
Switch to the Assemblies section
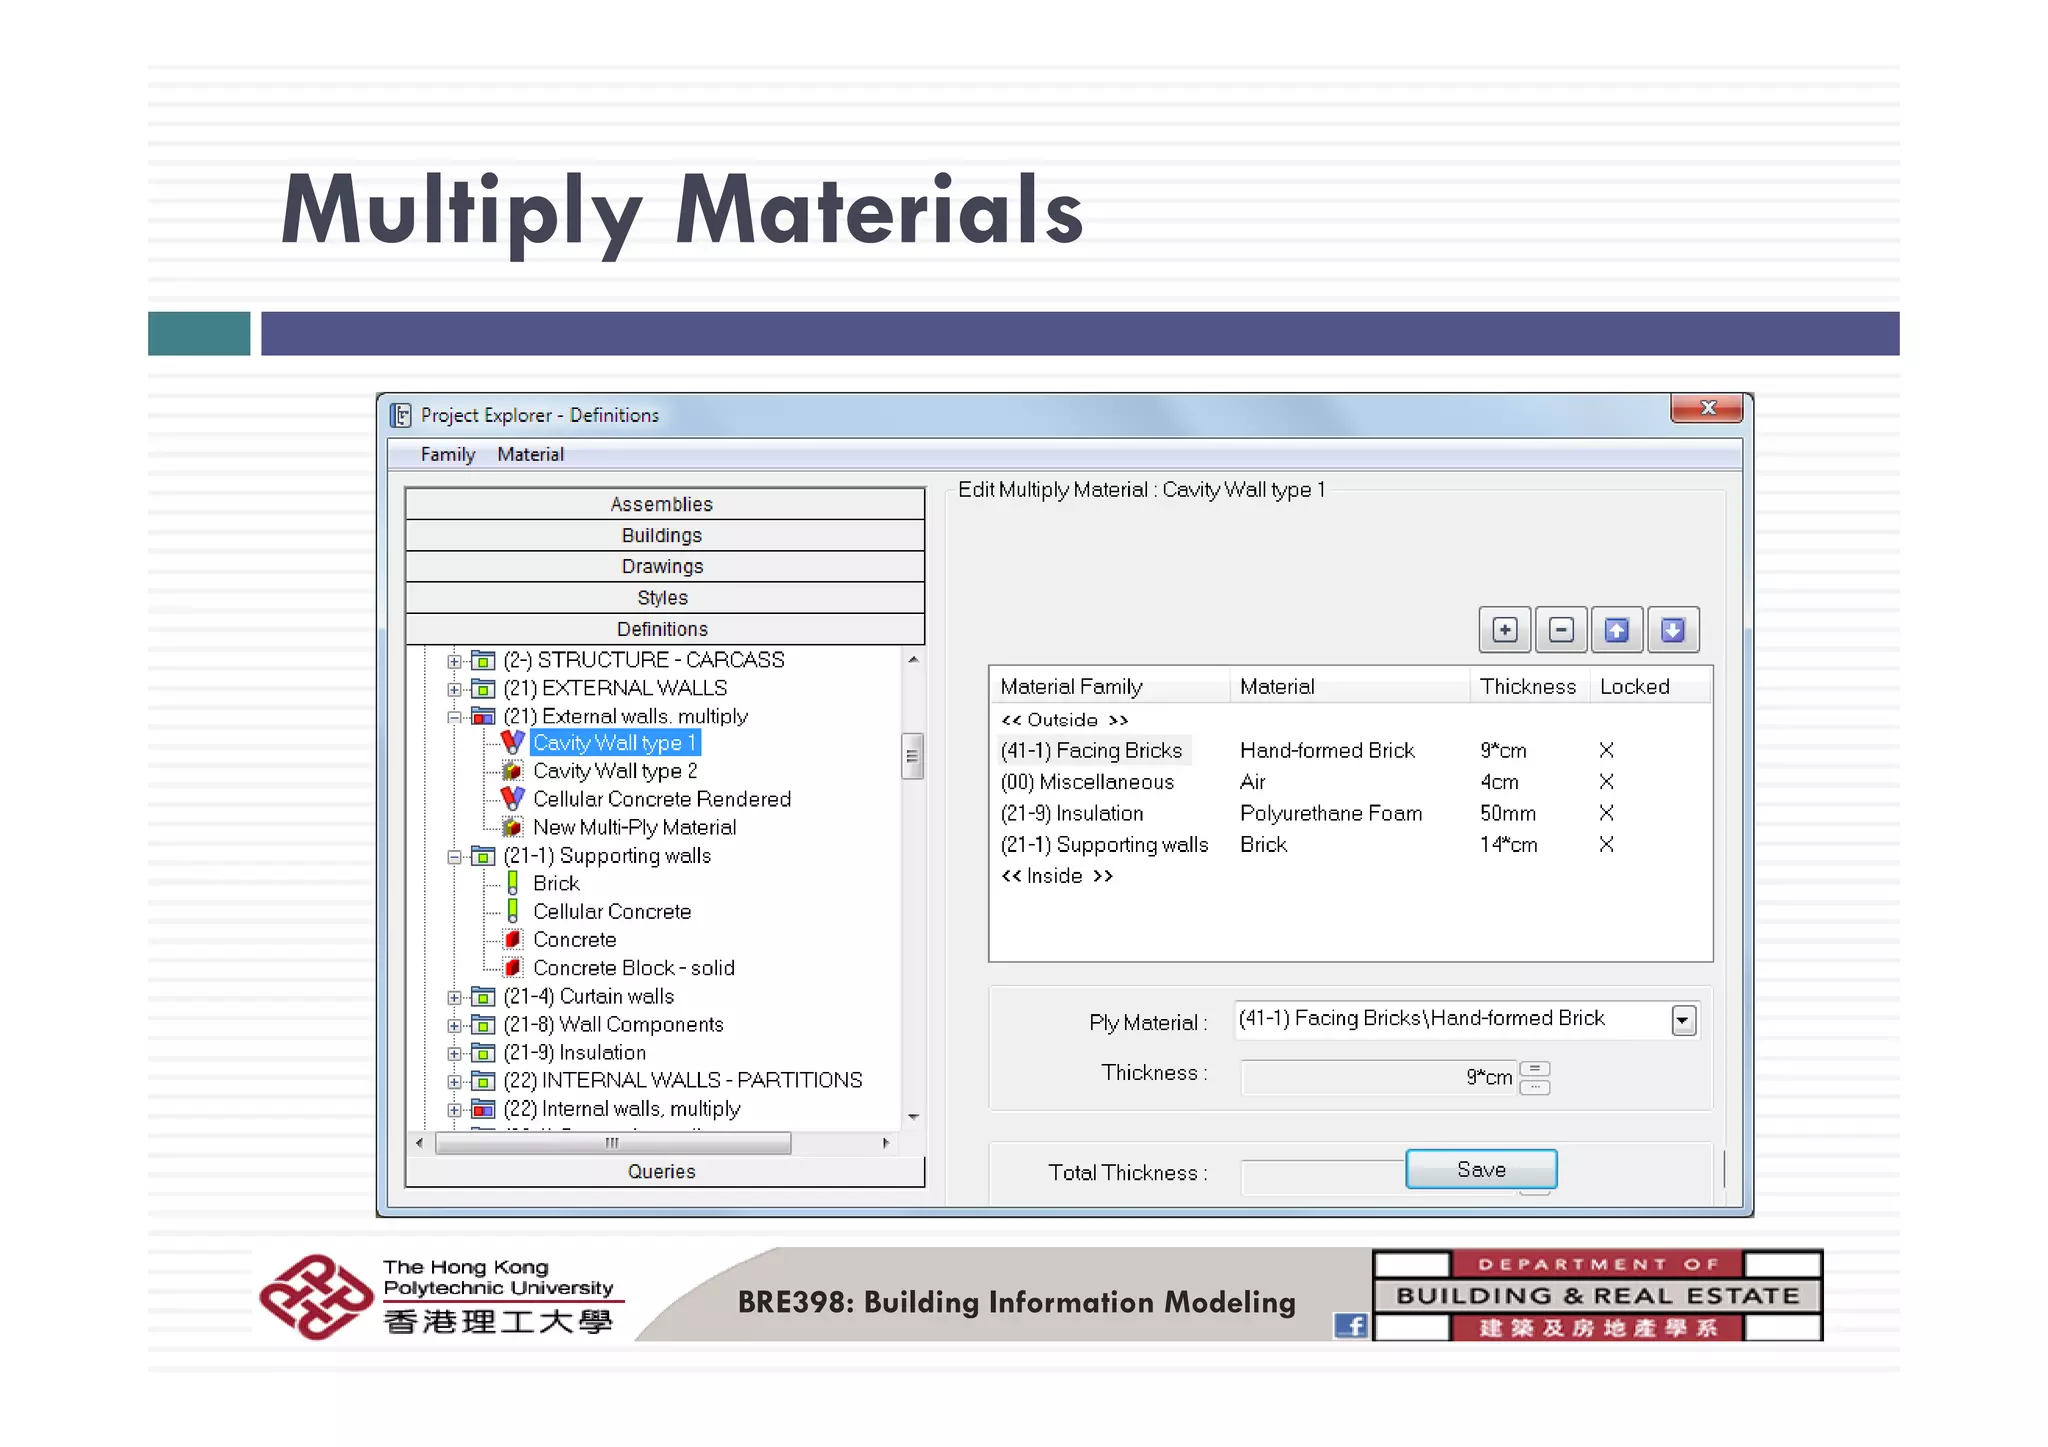click(x=664, y=504)
